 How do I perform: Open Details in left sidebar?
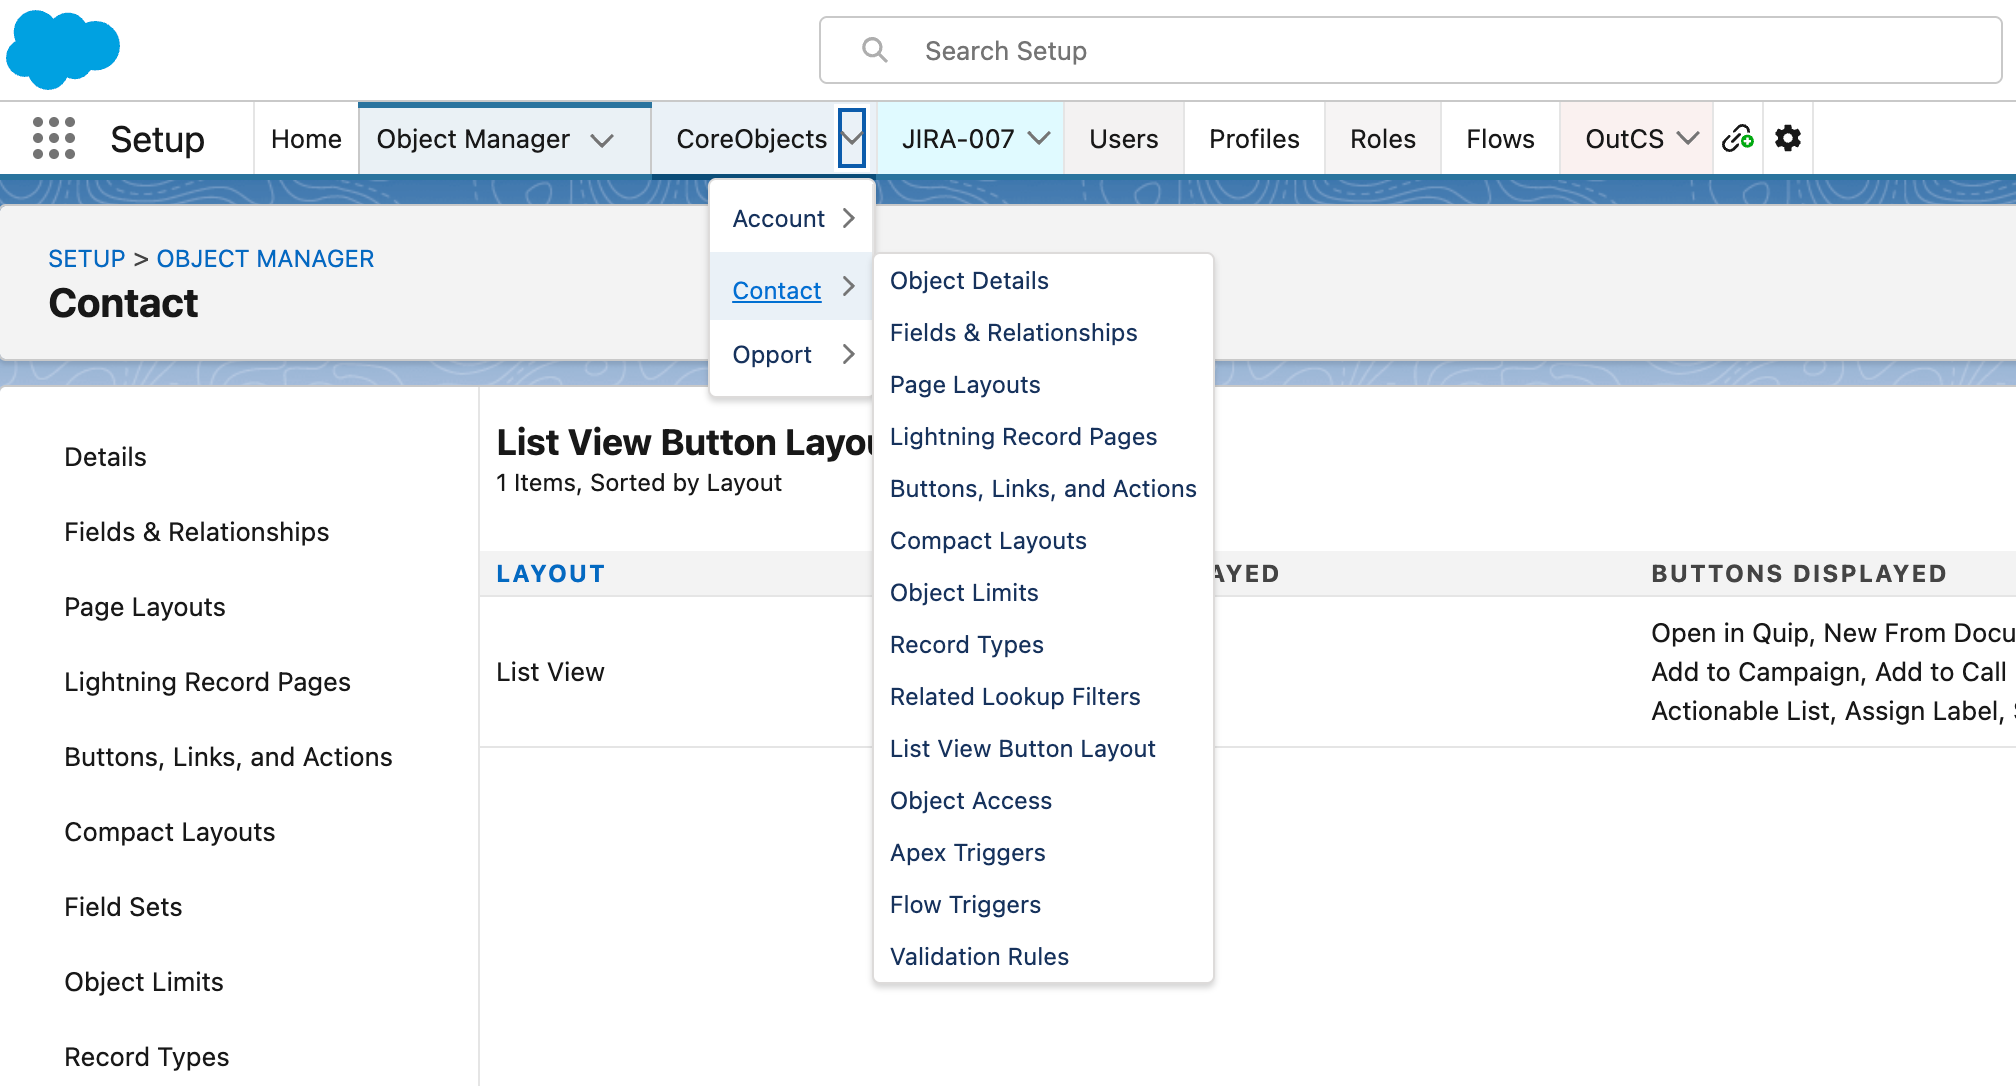105,457
